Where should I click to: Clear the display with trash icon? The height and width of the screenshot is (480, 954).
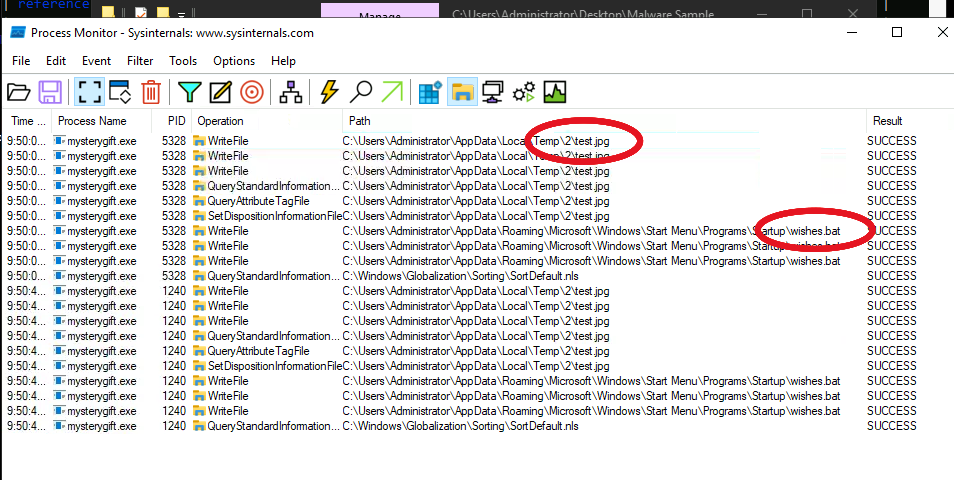151,92
